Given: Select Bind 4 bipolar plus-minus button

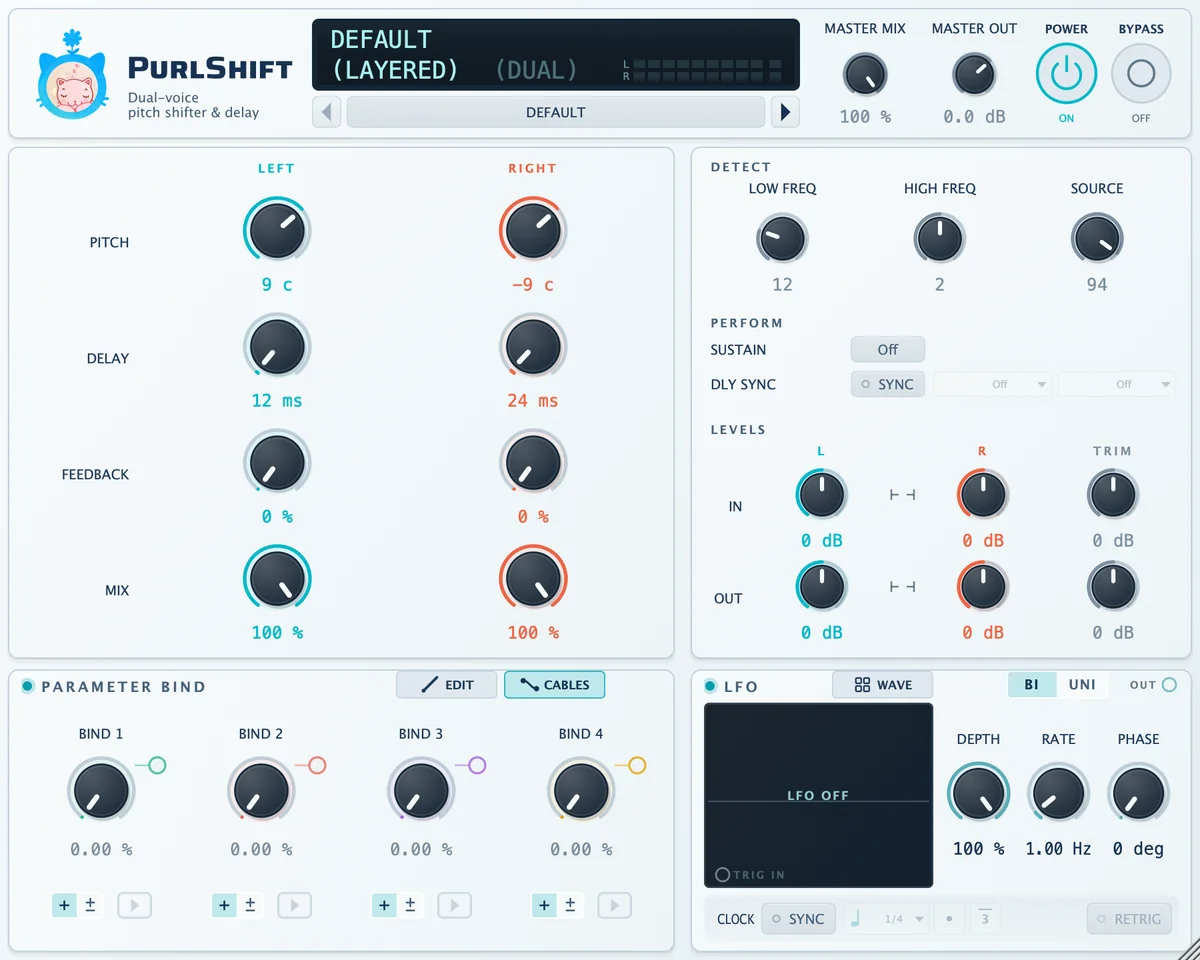Looking at the screenshot, I should click(570, 906).
